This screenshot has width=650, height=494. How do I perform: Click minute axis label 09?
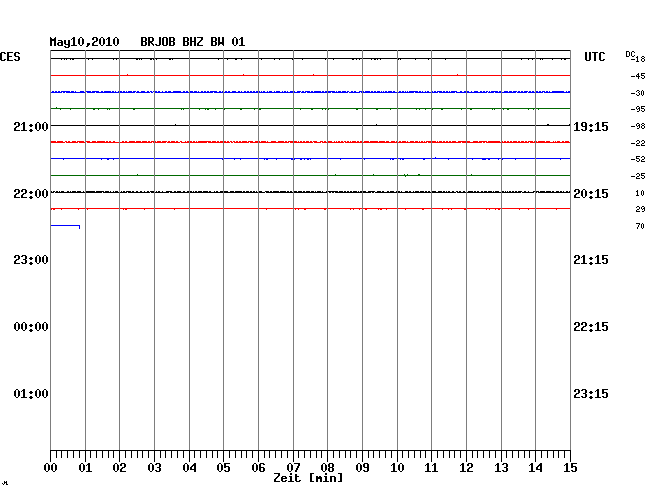tap(362, 468)
